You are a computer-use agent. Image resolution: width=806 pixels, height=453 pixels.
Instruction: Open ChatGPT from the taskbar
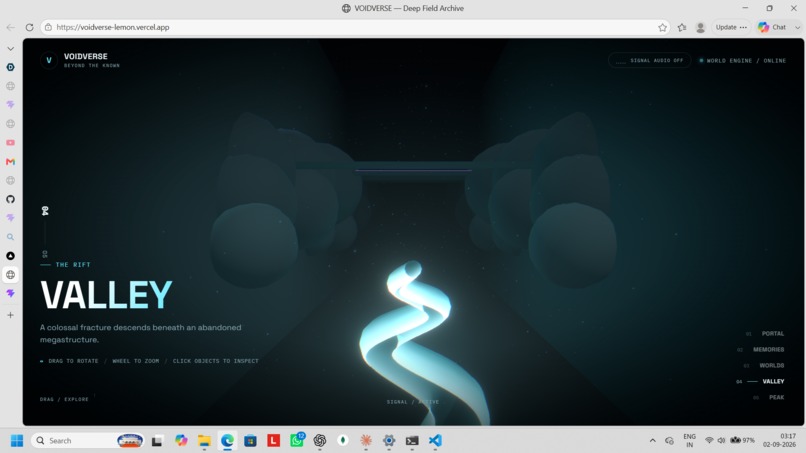click(x=320, y=441)
